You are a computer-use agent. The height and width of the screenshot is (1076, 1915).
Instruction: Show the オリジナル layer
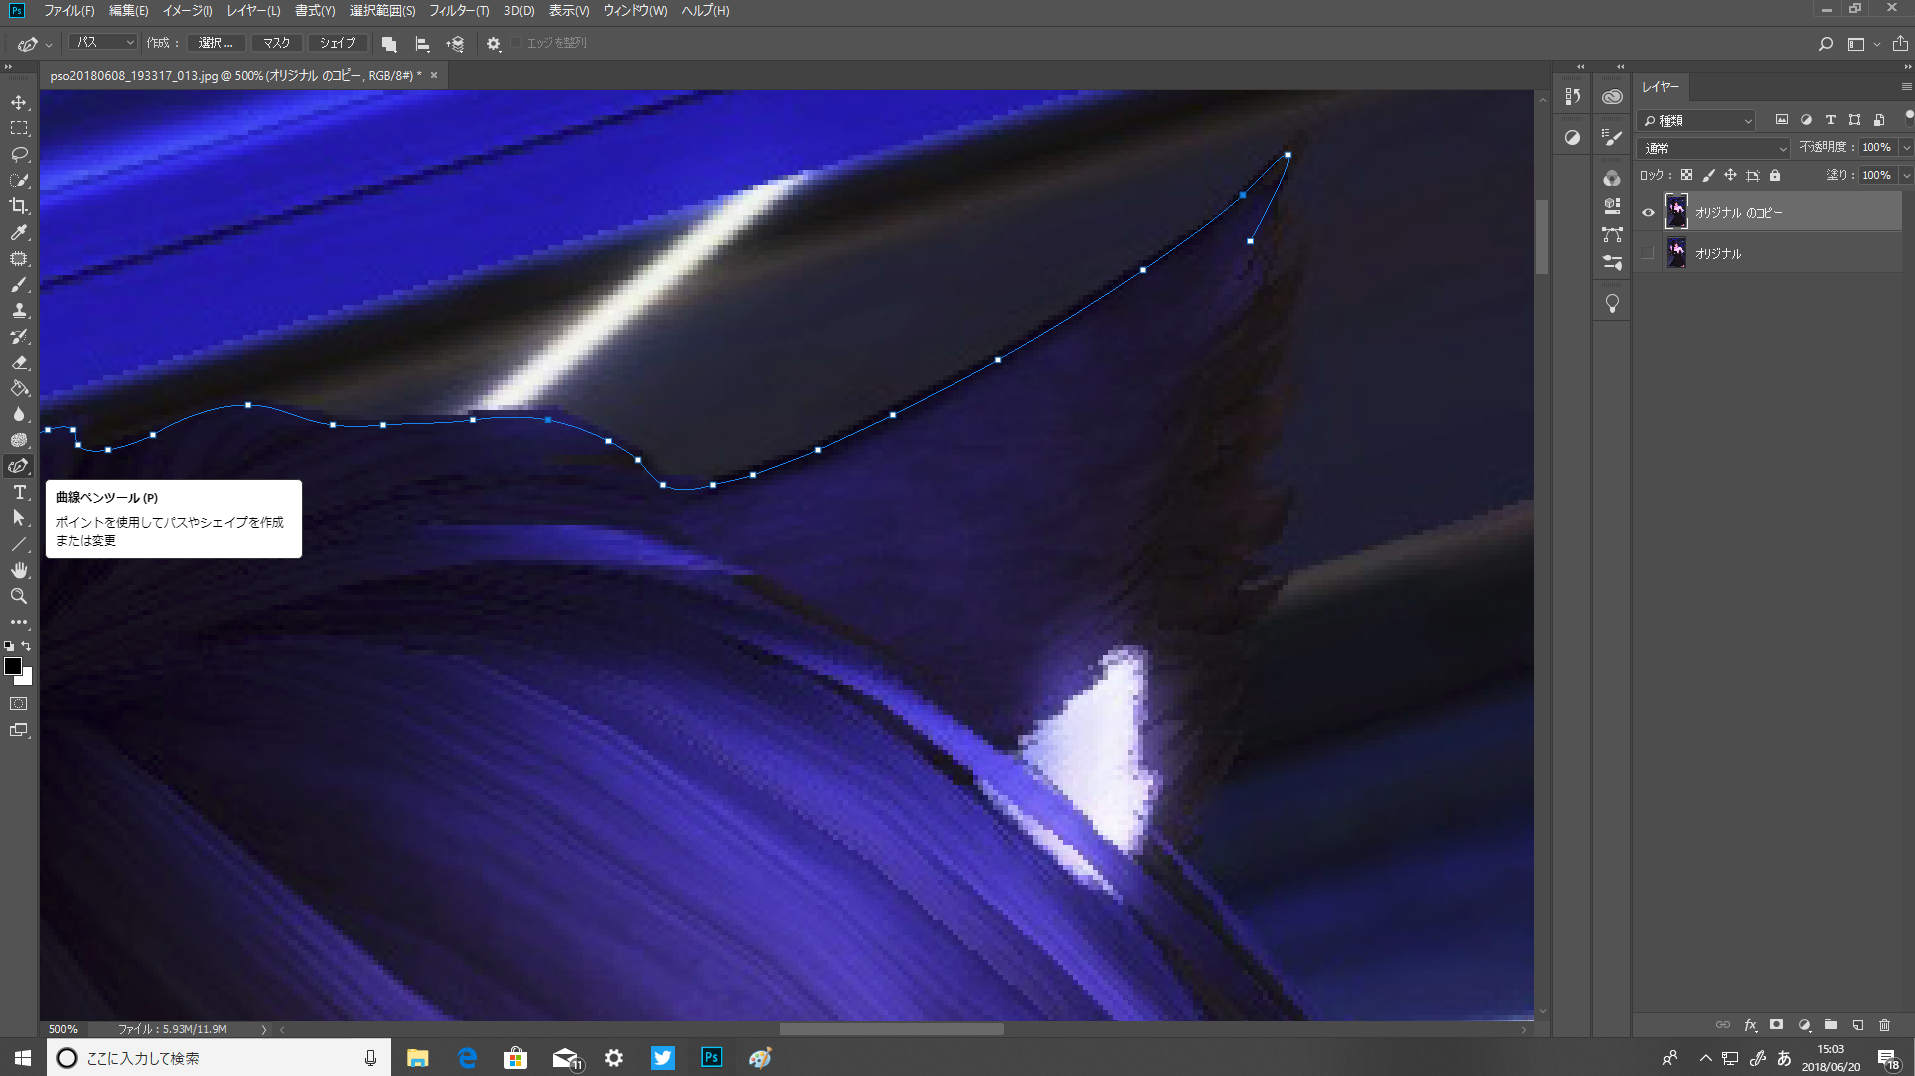point(1648,253)
